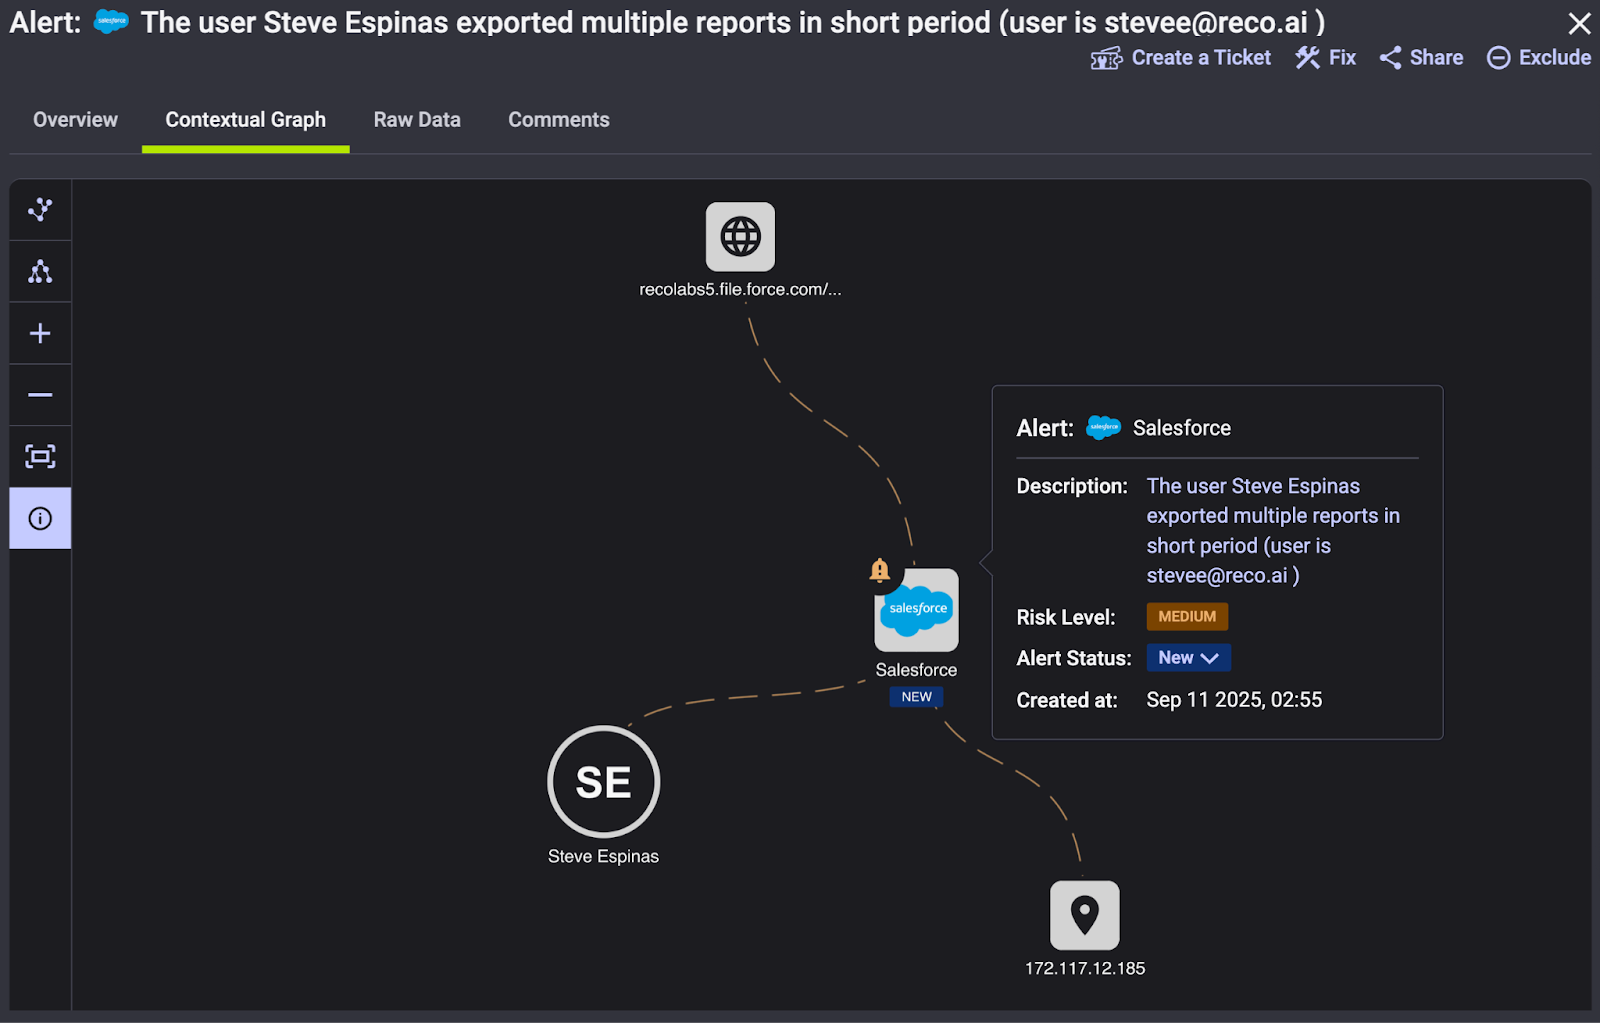The image size is (1600, 1023).
Task: Zoom out with the minus icon
Action: 40,395
